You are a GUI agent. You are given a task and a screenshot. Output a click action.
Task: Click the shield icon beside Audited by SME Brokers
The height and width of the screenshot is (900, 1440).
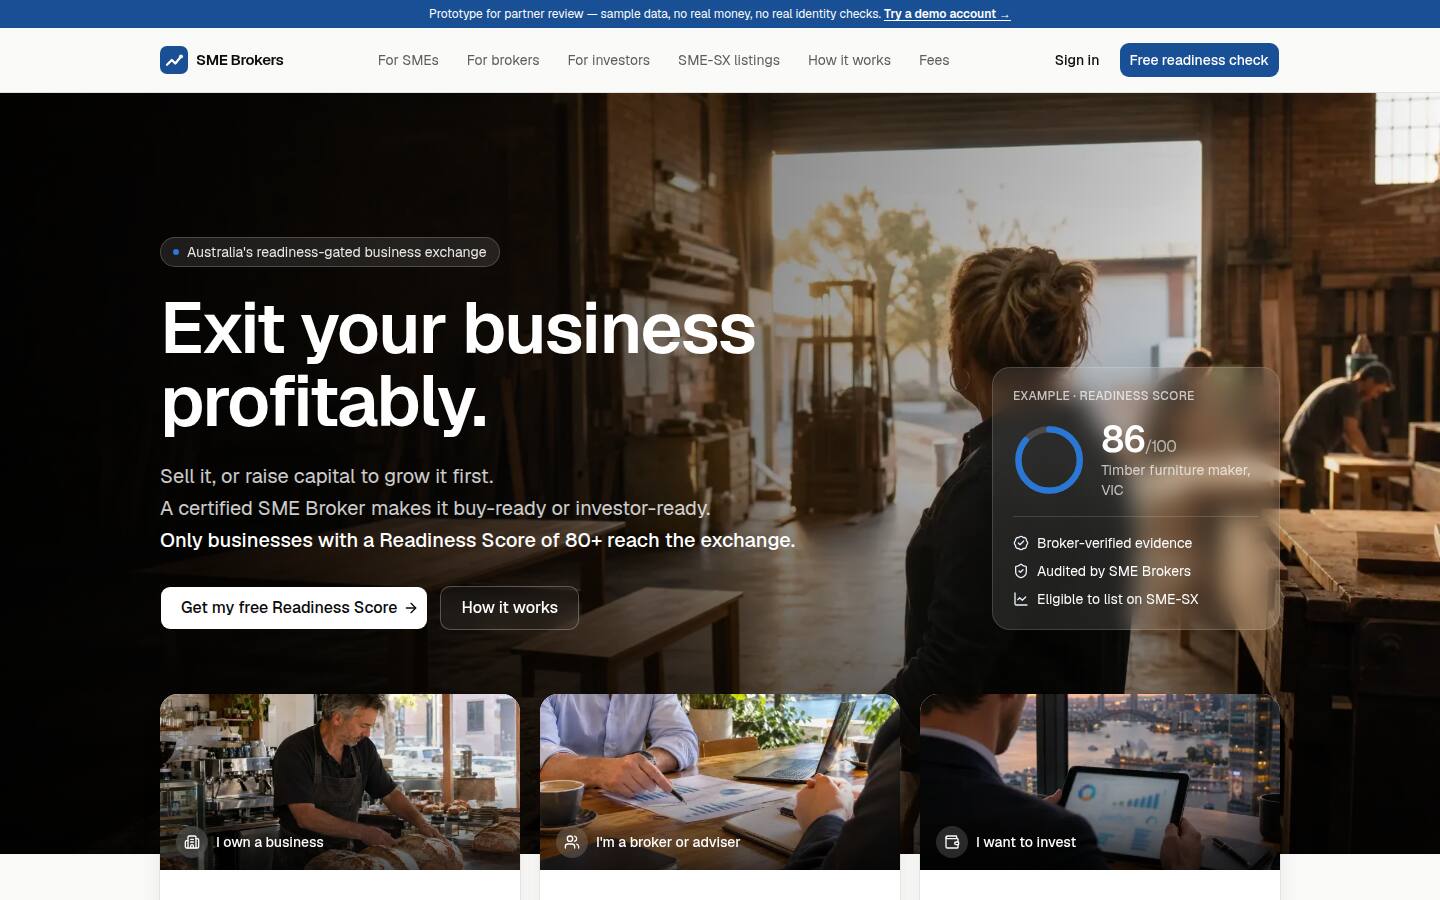(x=1021, y=571)
